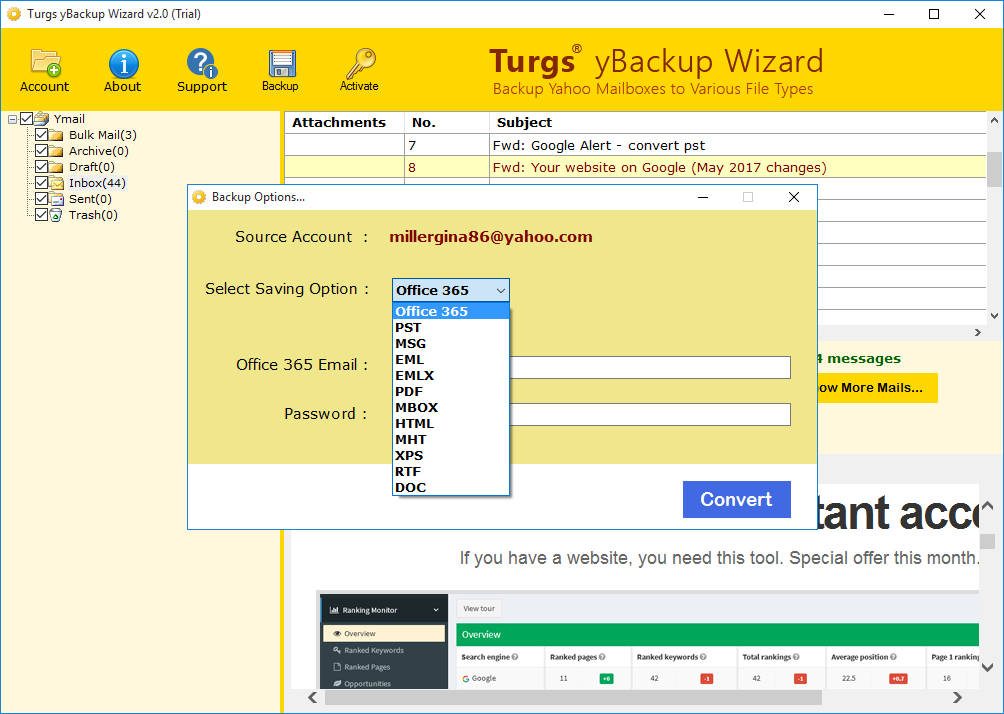Click the Trash recycle bin icon
The width and height of the screenshot is (1004, 714).
tap(56, 215)
